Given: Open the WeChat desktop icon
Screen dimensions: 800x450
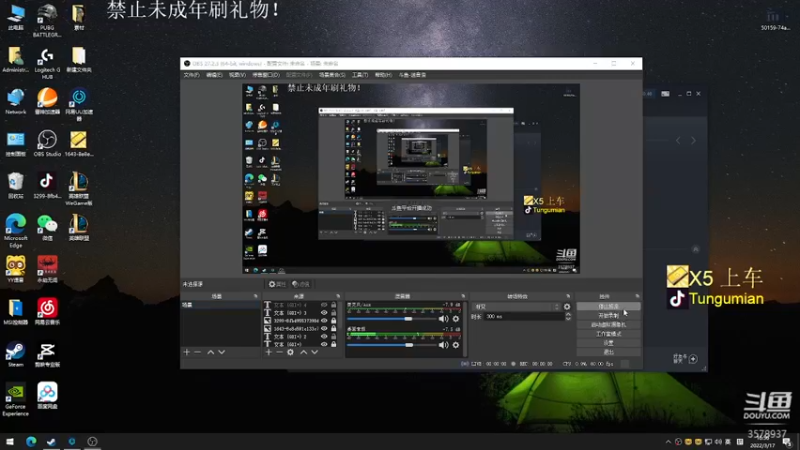Looking at the screenshot, I should coord(47,228).
